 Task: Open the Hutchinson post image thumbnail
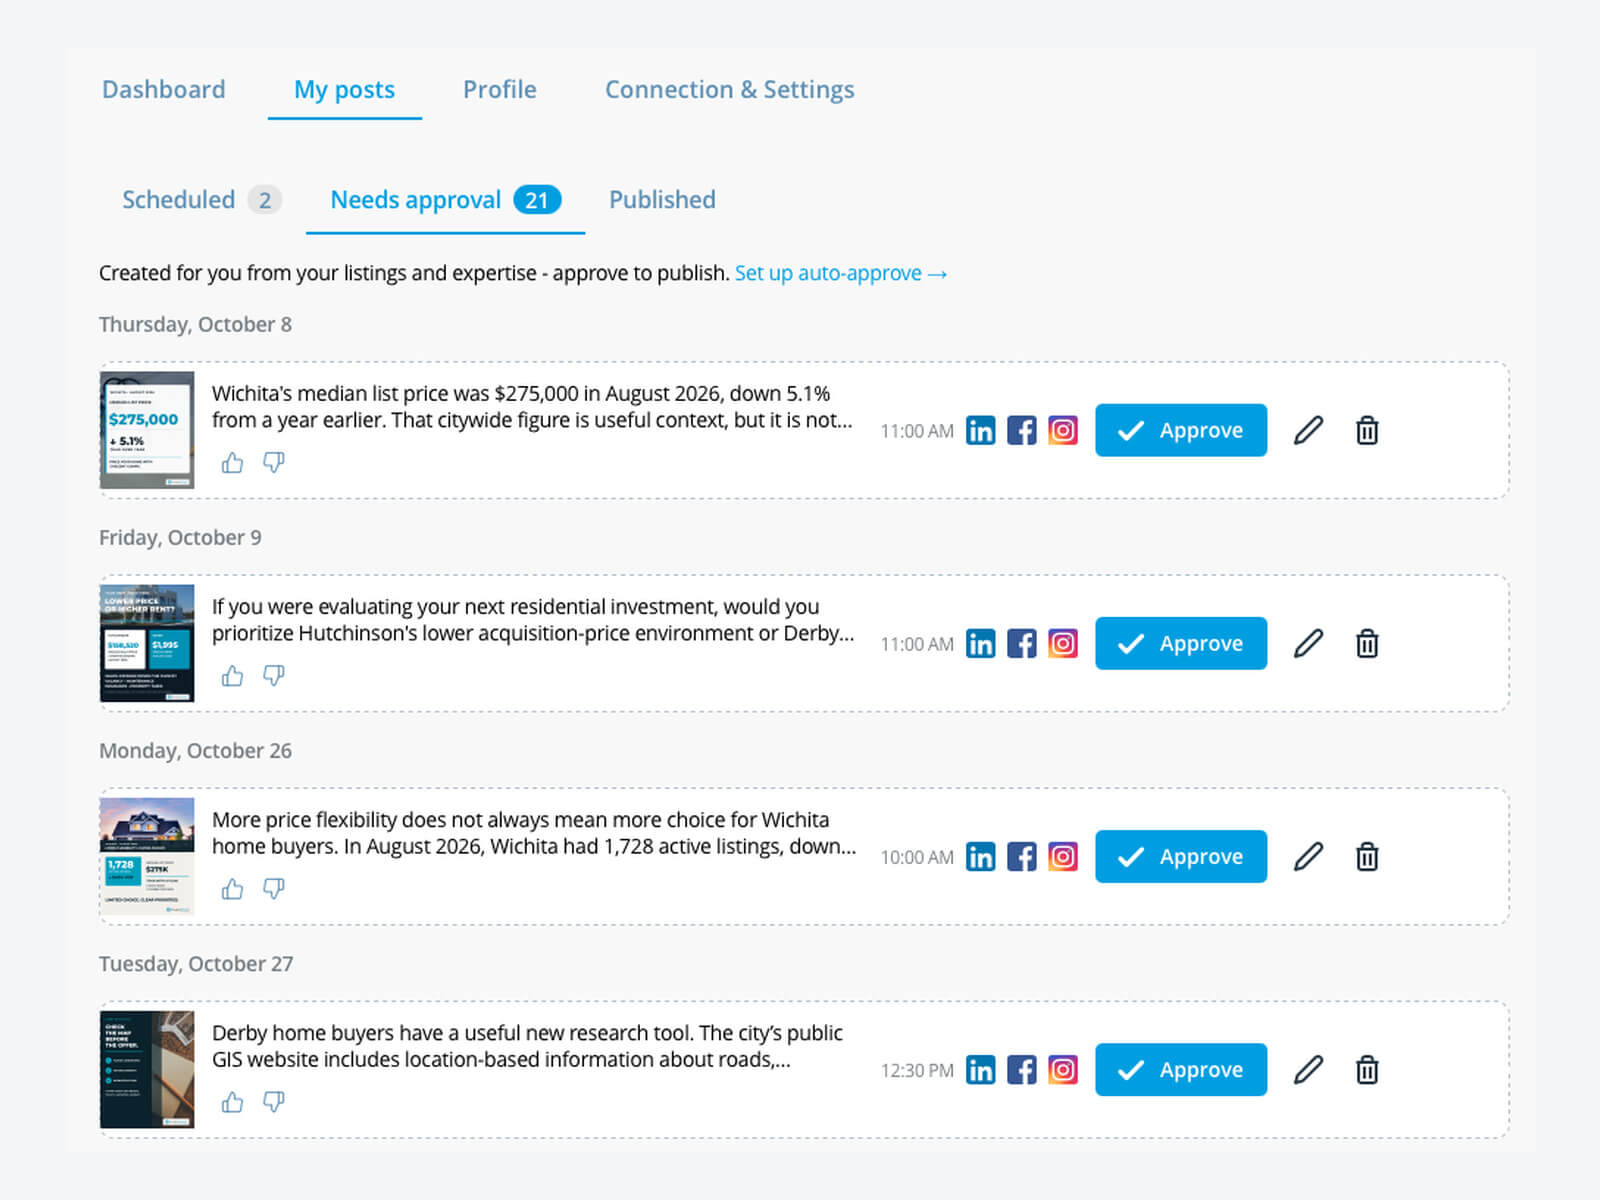[147, 643]
